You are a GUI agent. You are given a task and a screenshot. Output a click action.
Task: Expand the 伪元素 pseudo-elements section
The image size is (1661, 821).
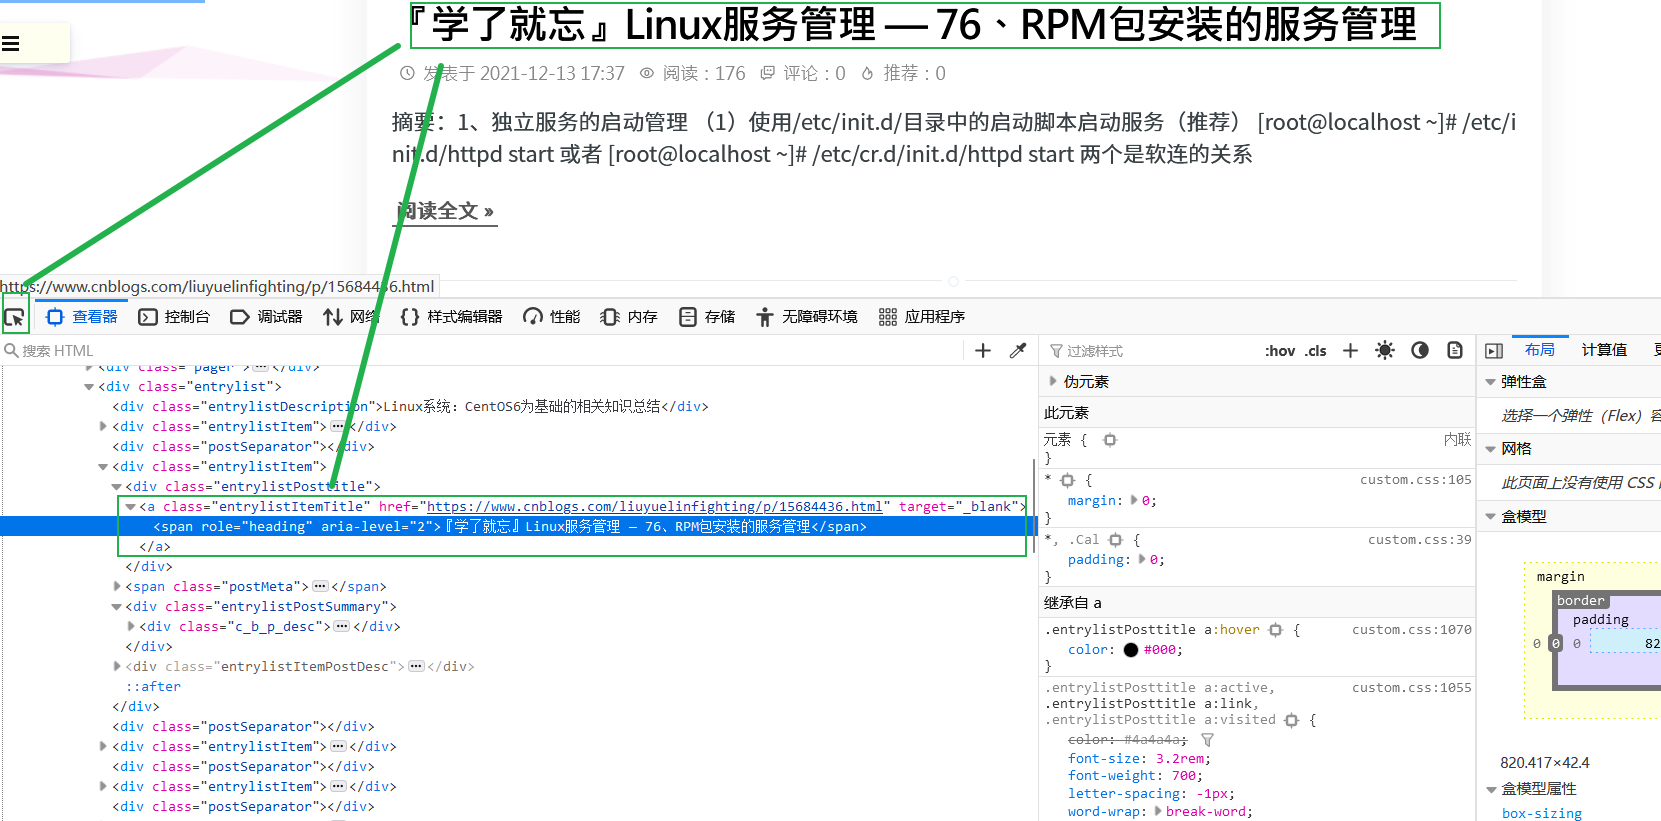[1053, 381]
